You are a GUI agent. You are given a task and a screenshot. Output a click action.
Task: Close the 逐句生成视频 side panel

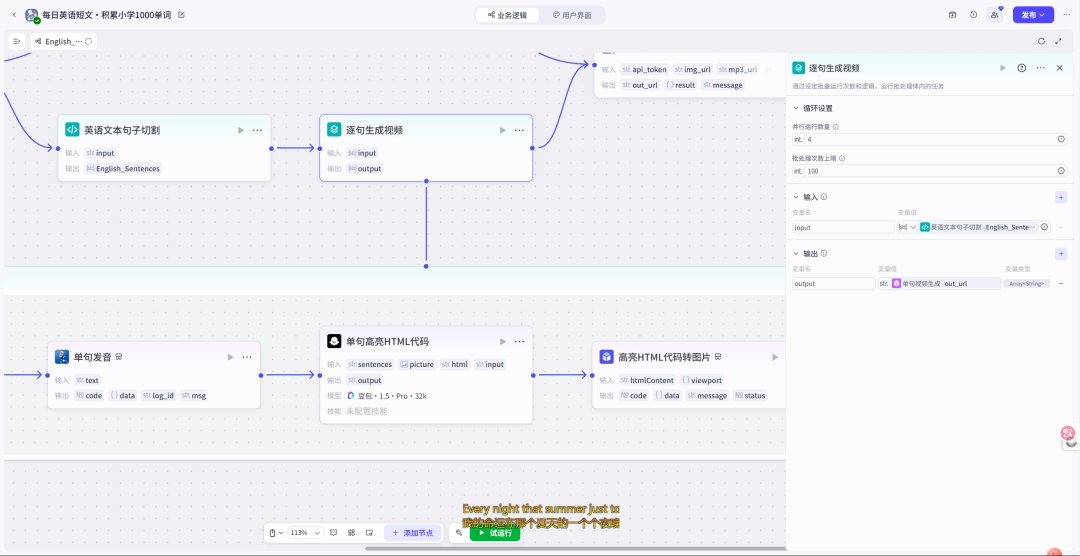click(1059, 68)
